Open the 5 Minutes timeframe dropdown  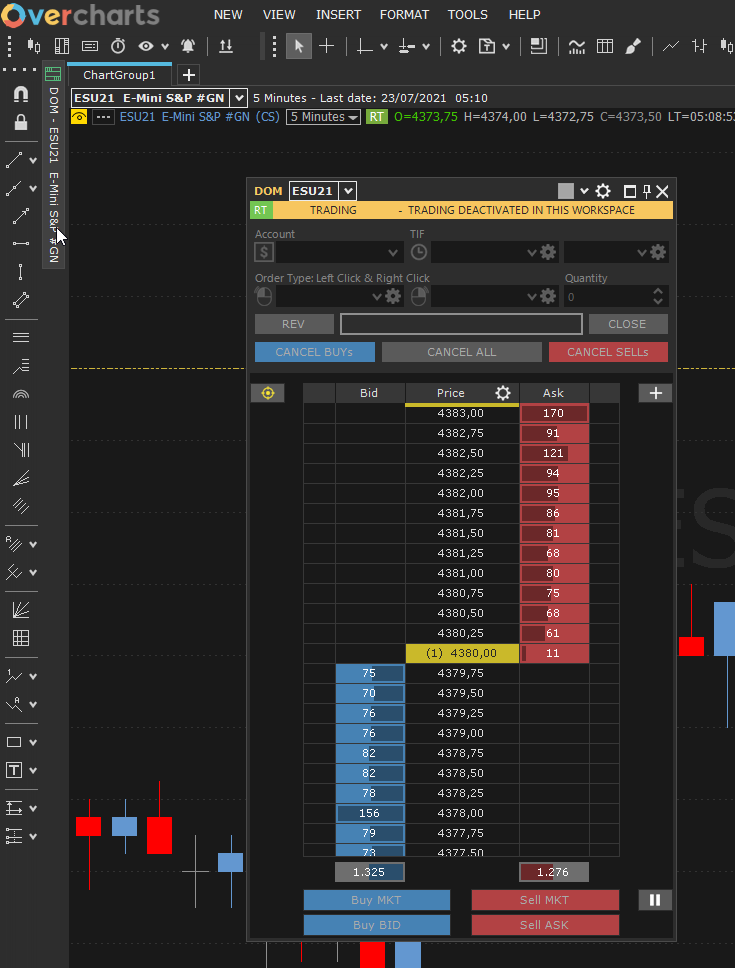tap(324, 117)
